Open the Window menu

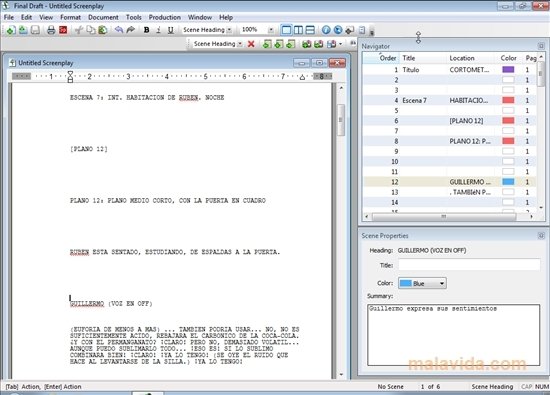pos(200,17)
